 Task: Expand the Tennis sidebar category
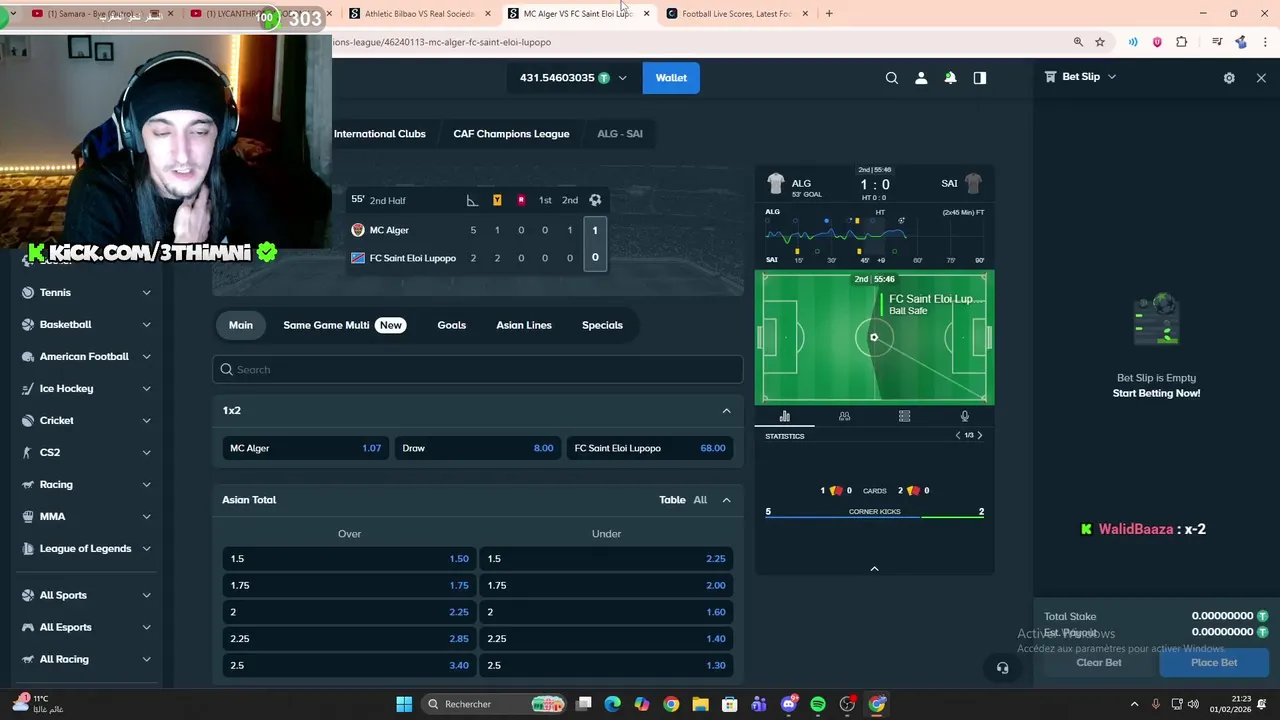coord(146,293)
